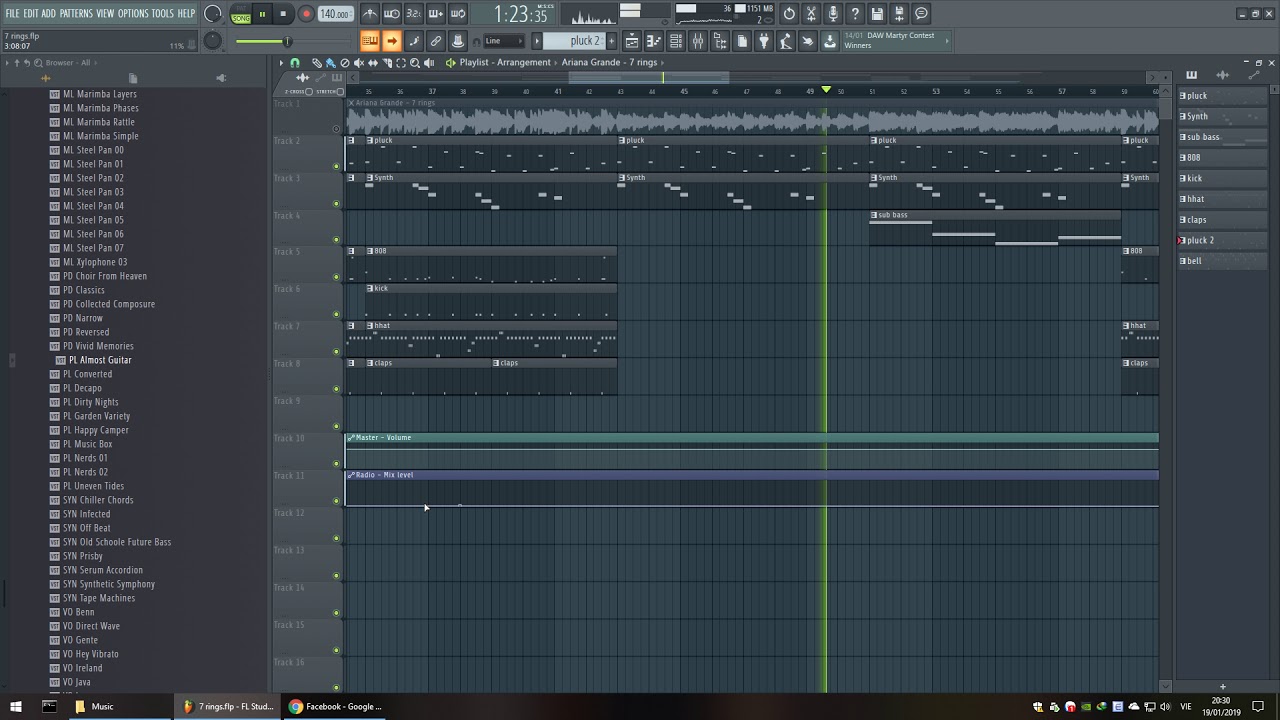The image size is (1280, 720).
Task: Open the Line snap dropdown
Action: pos(504,41)
